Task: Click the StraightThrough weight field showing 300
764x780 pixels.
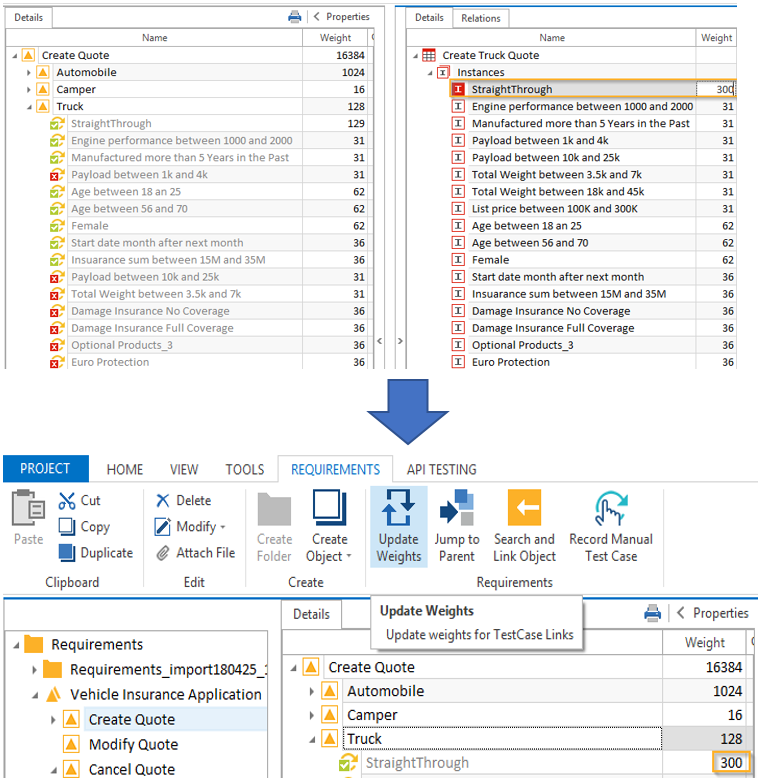Action: click(716, 90)
